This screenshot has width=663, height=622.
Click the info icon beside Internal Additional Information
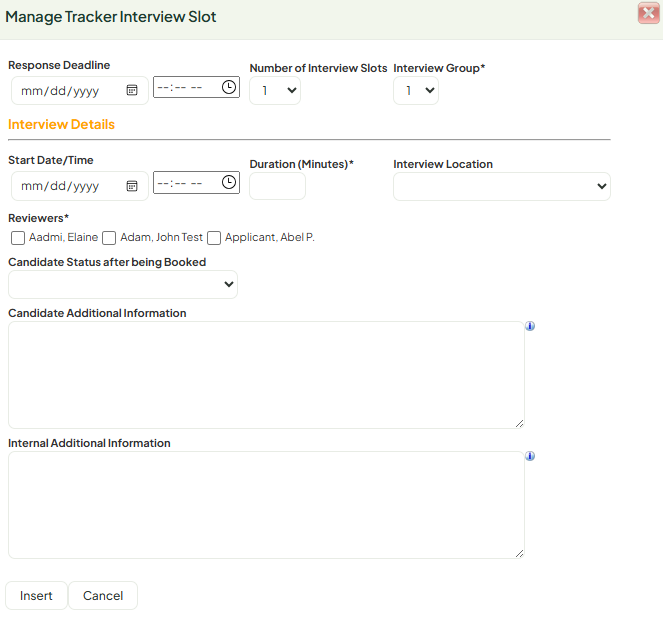530,456
